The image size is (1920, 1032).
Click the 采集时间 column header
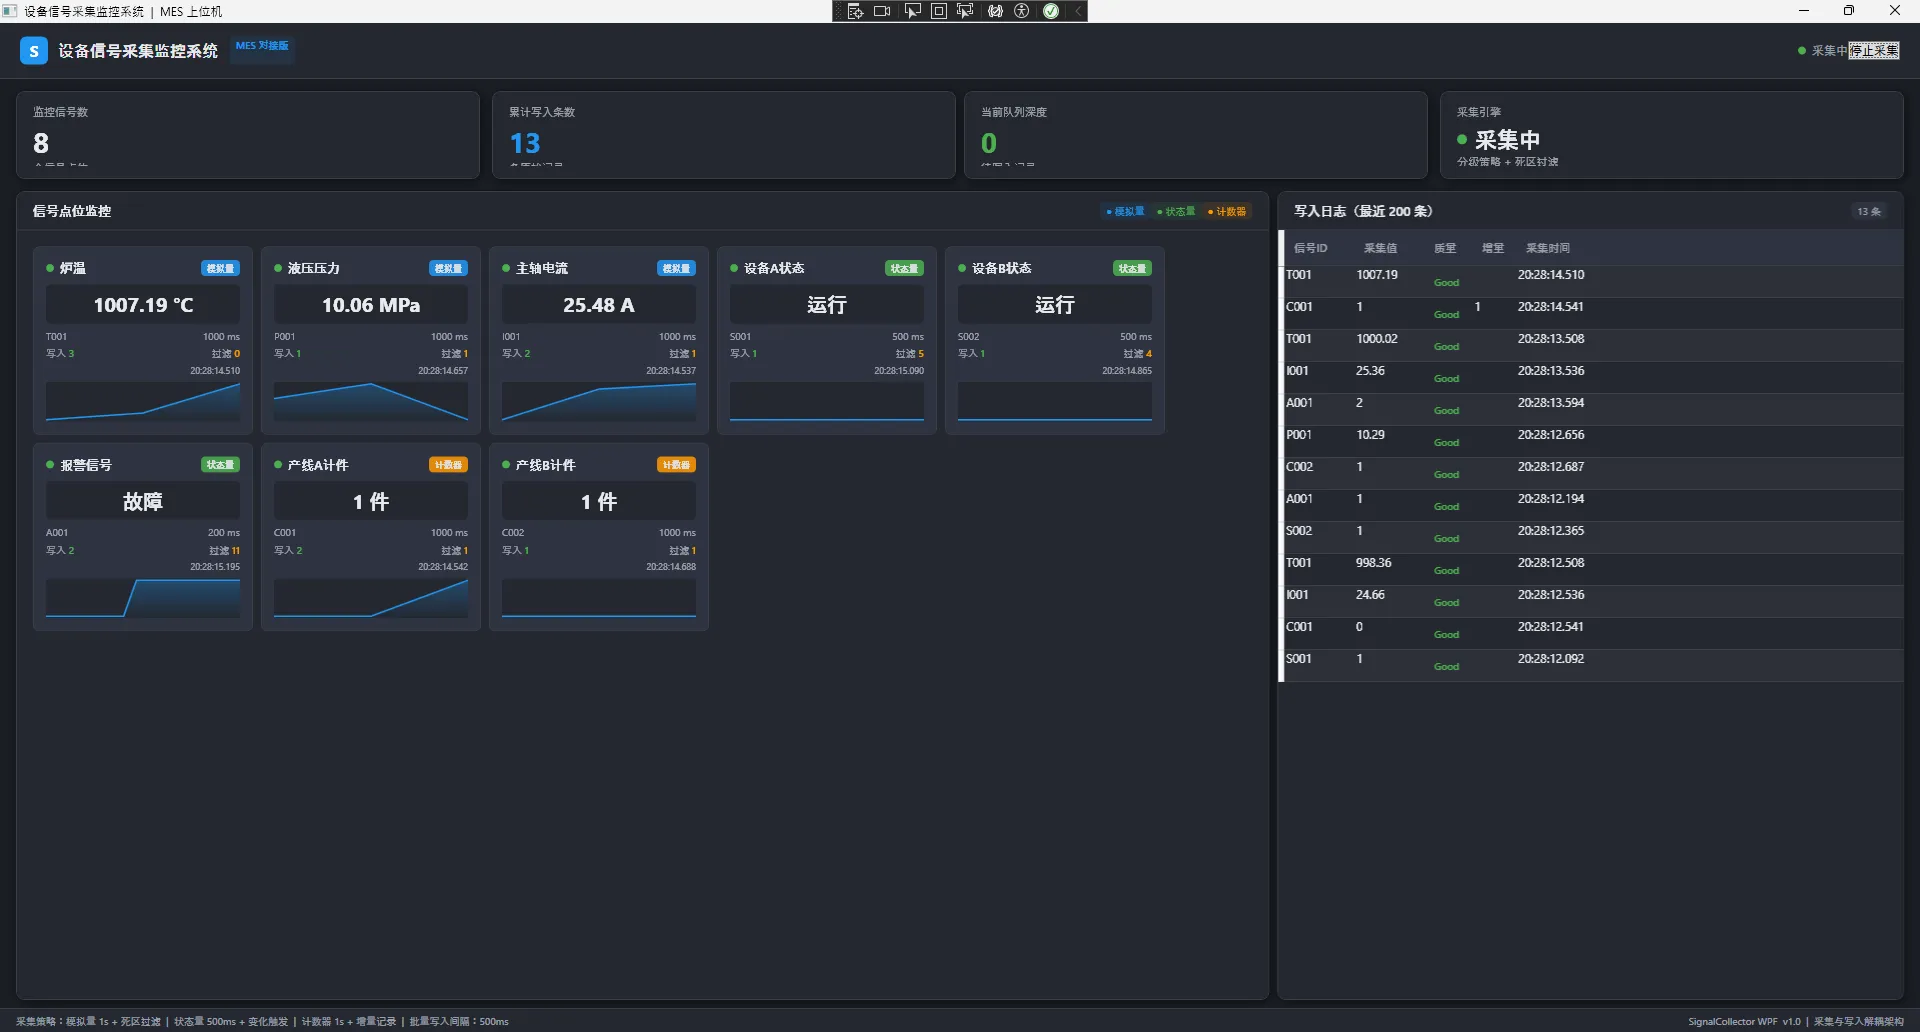click(1547, 248)
